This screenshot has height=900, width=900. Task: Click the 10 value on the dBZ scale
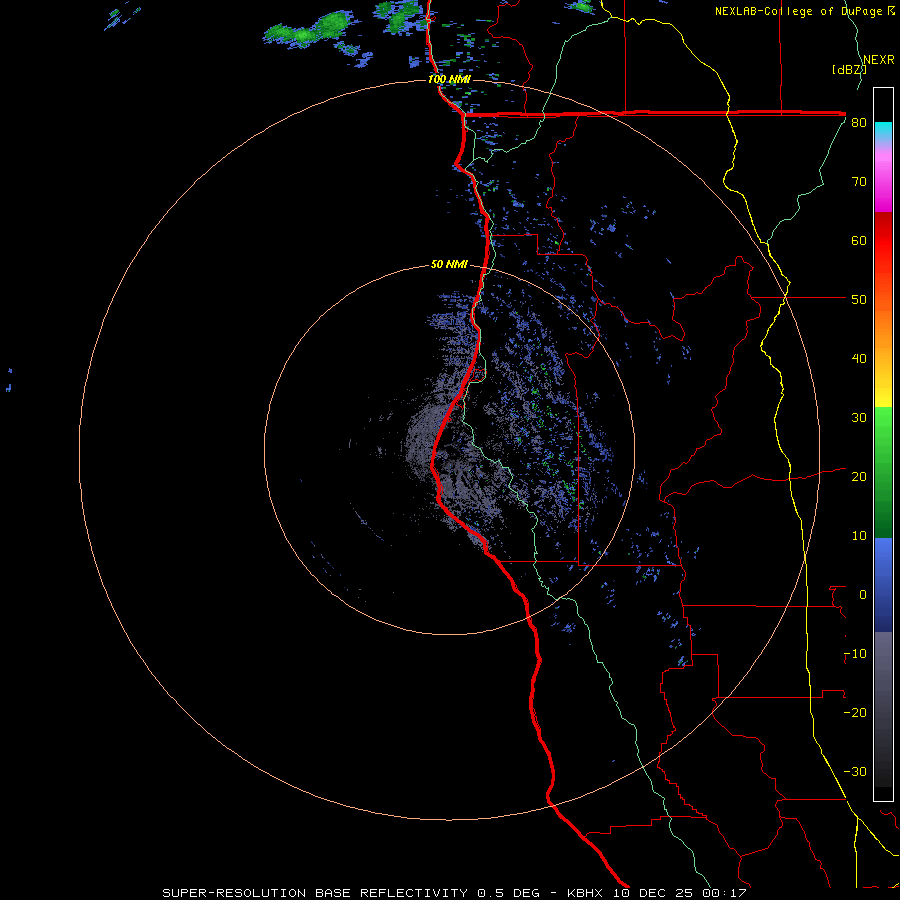tap(859, 536)
